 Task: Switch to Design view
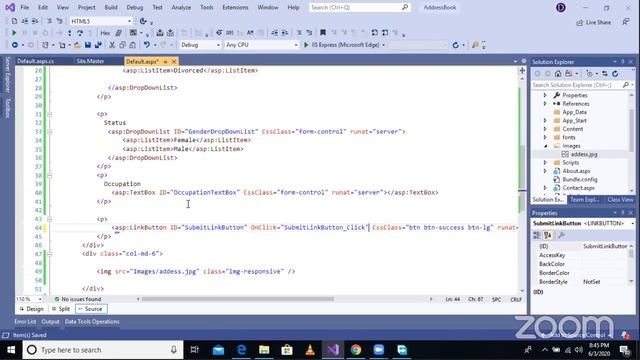pyautogui.click(x=31, y=309)
